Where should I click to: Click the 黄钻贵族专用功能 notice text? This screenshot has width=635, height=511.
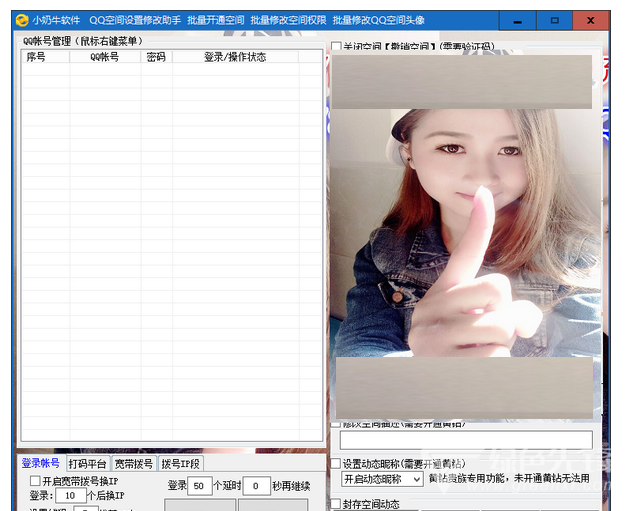click(x=509, y=479)
